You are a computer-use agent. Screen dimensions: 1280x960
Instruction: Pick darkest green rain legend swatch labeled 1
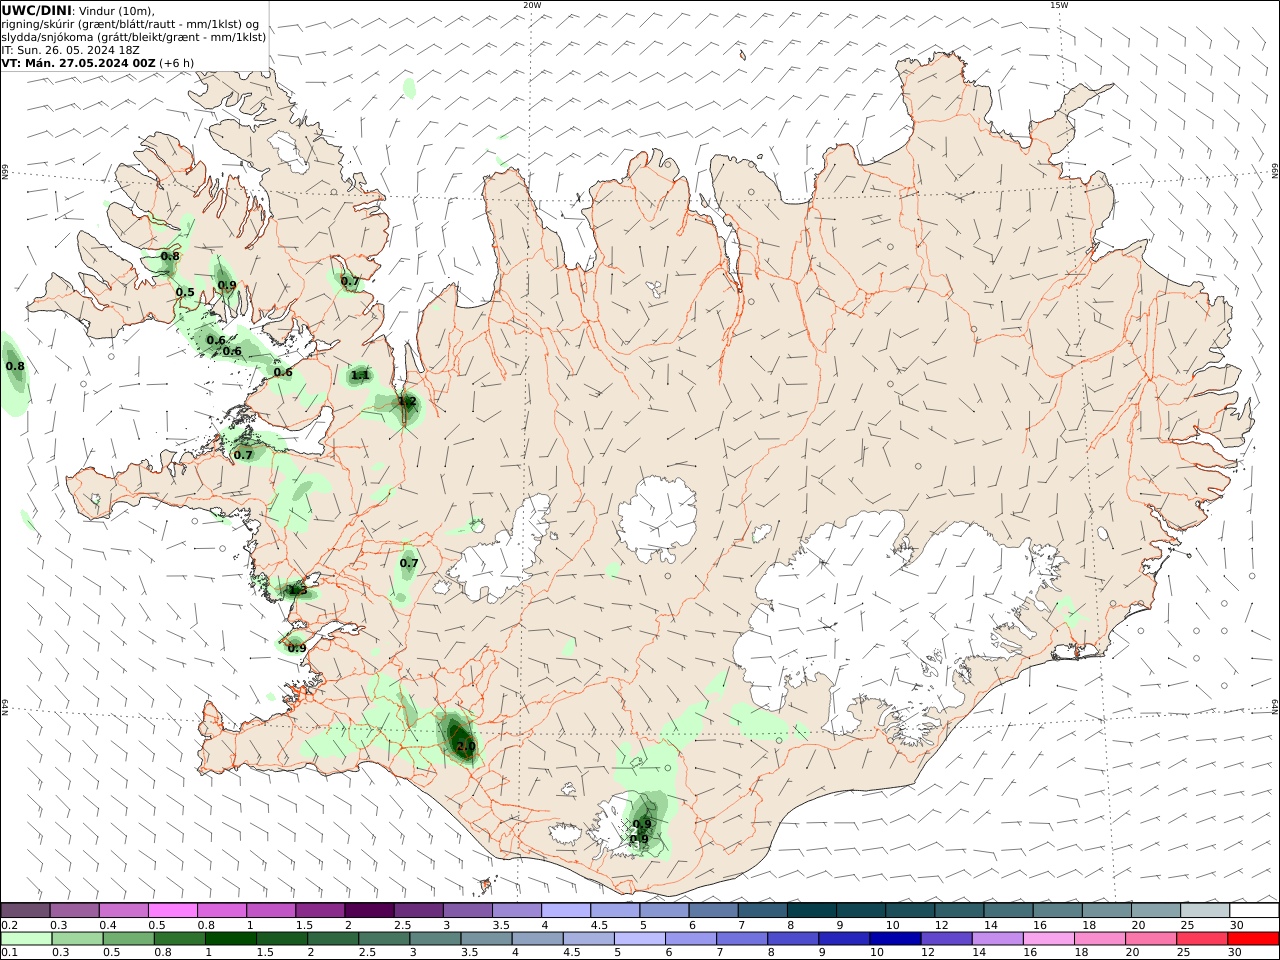click(x=231, y=939)
